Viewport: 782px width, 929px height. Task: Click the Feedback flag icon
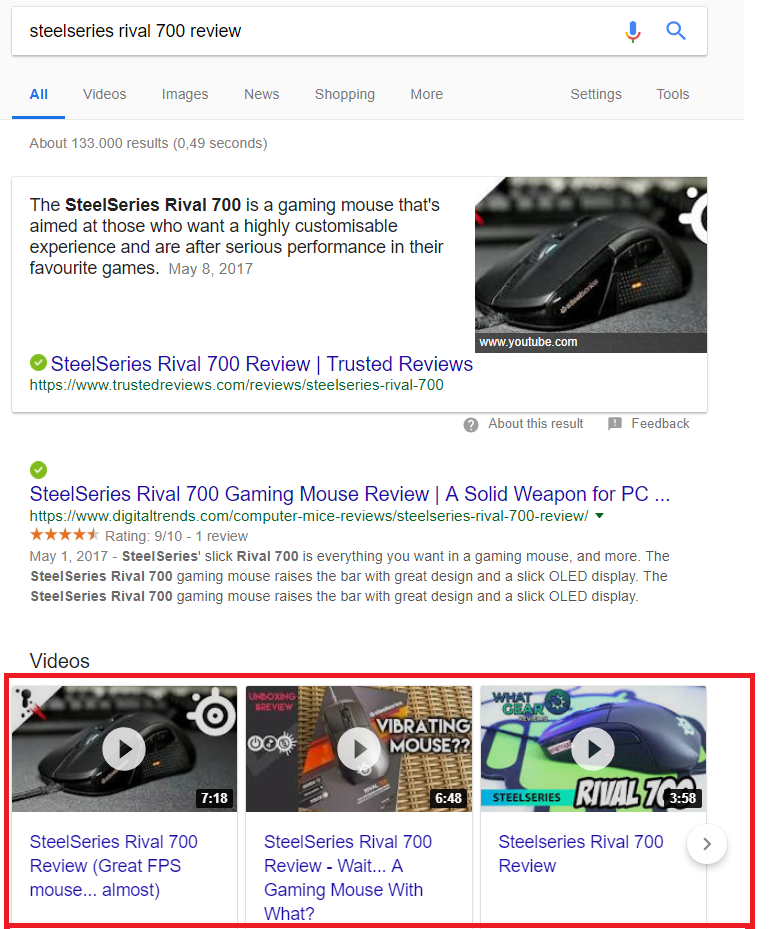(x=615, y=424)
